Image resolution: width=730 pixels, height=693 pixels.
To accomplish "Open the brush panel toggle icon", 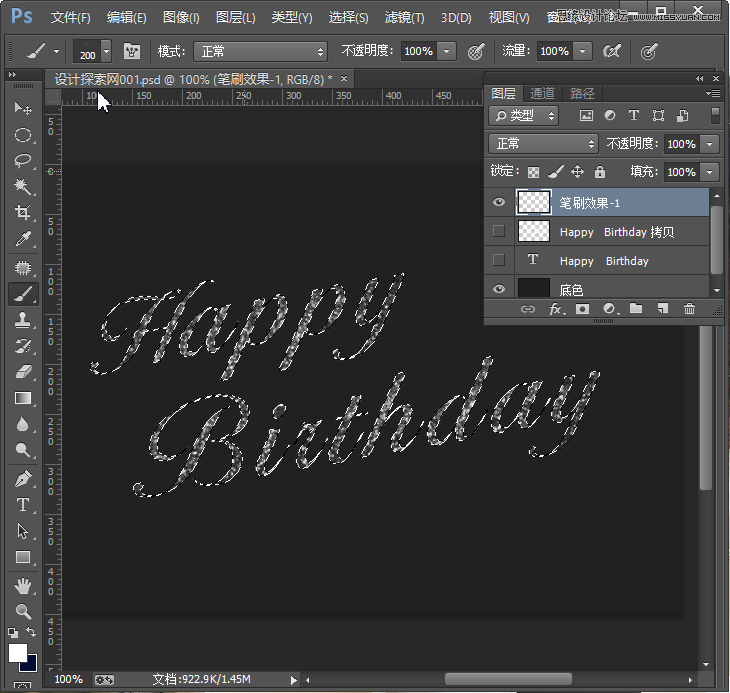I will pyautogui.click(x=132, y=51).
